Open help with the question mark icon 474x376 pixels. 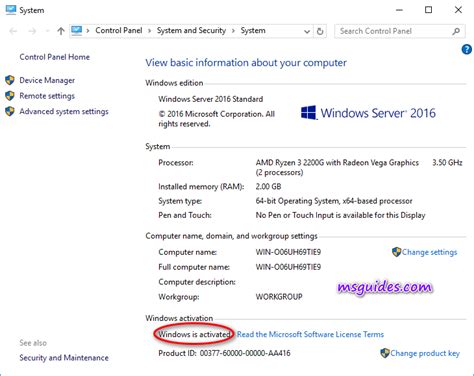[467, 50]
